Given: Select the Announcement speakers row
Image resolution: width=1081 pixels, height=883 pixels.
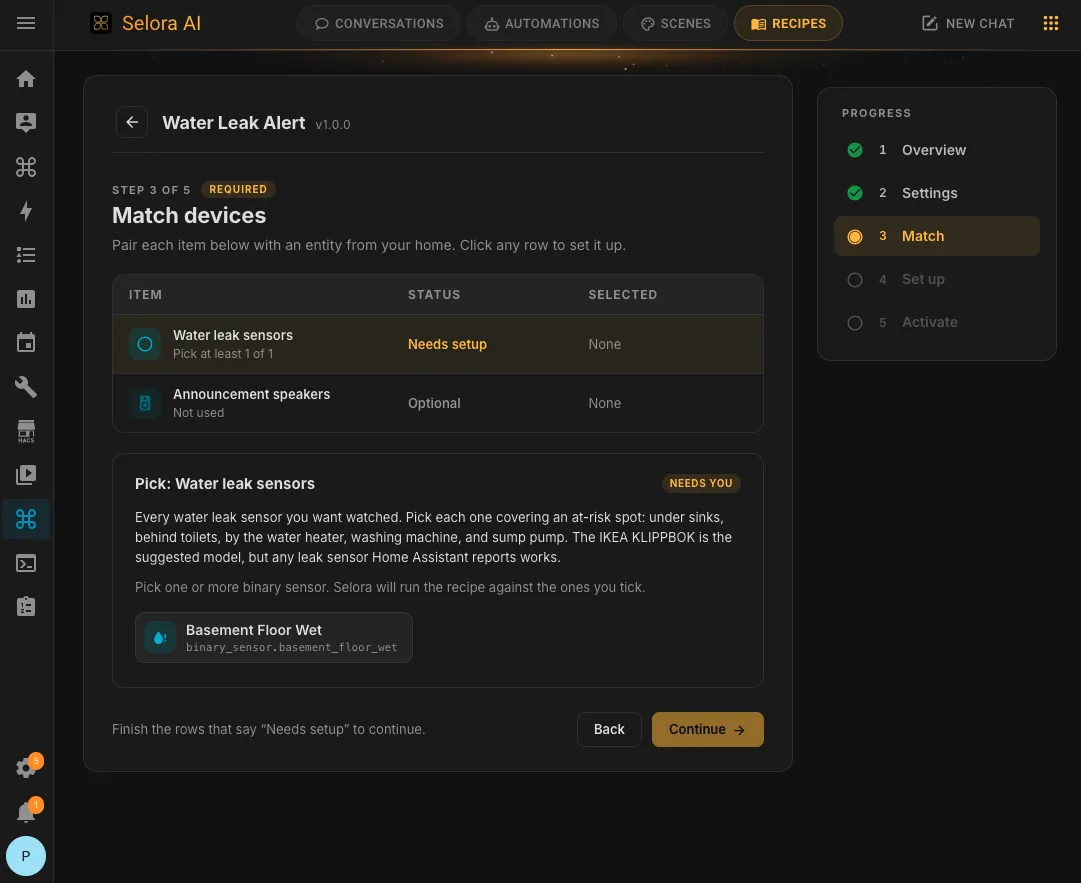Looking at the screenshot, I should coord(438,403).
